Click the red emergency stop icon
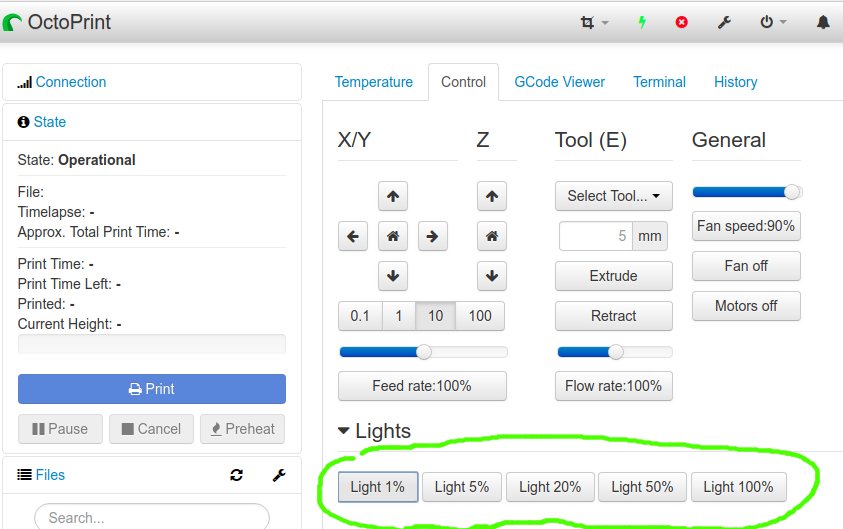Screen dimensions: 843x529 [681, 22]
